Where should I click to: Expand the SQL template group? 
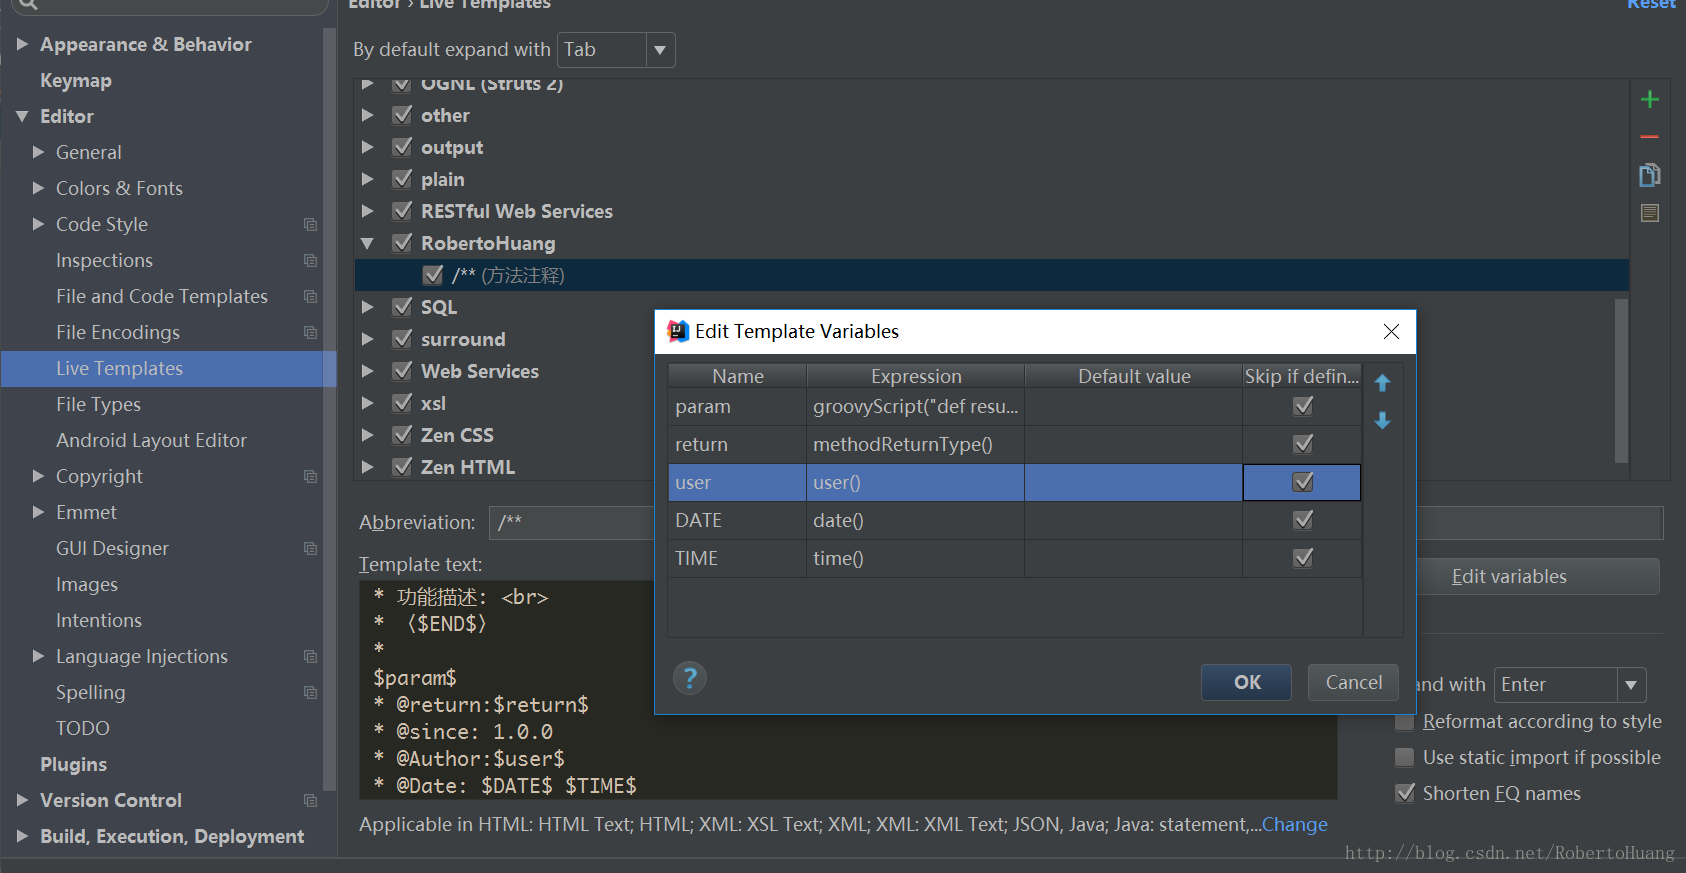coord(368,307)
